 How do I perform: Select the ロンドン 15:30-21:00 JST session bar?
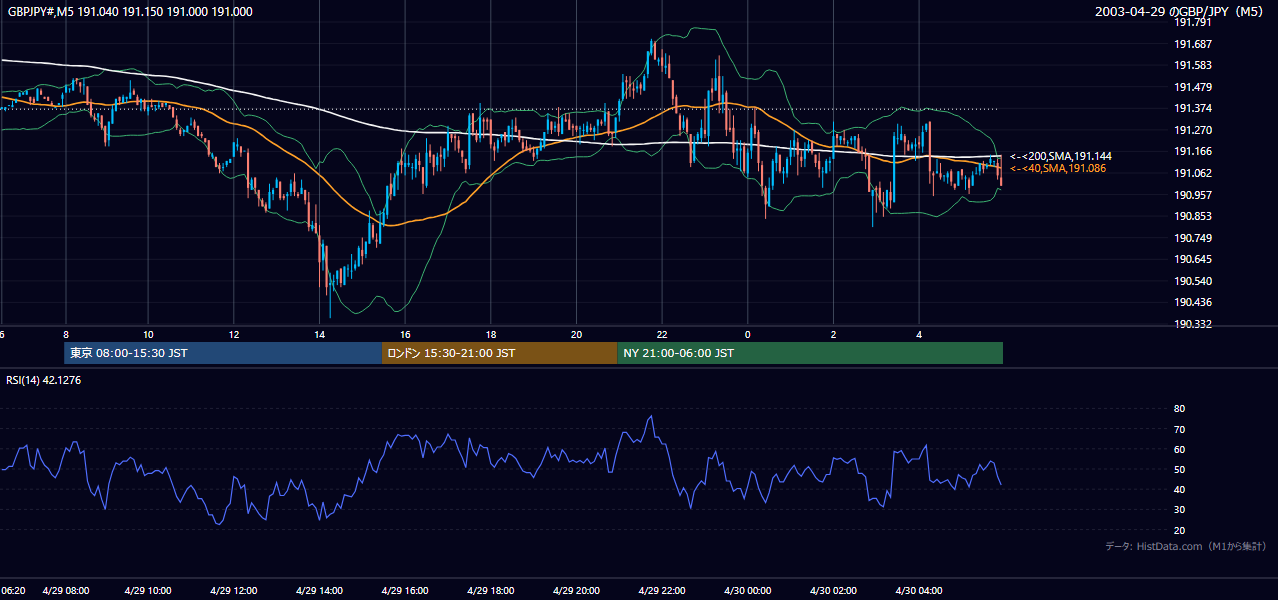[x=499, y=353]
